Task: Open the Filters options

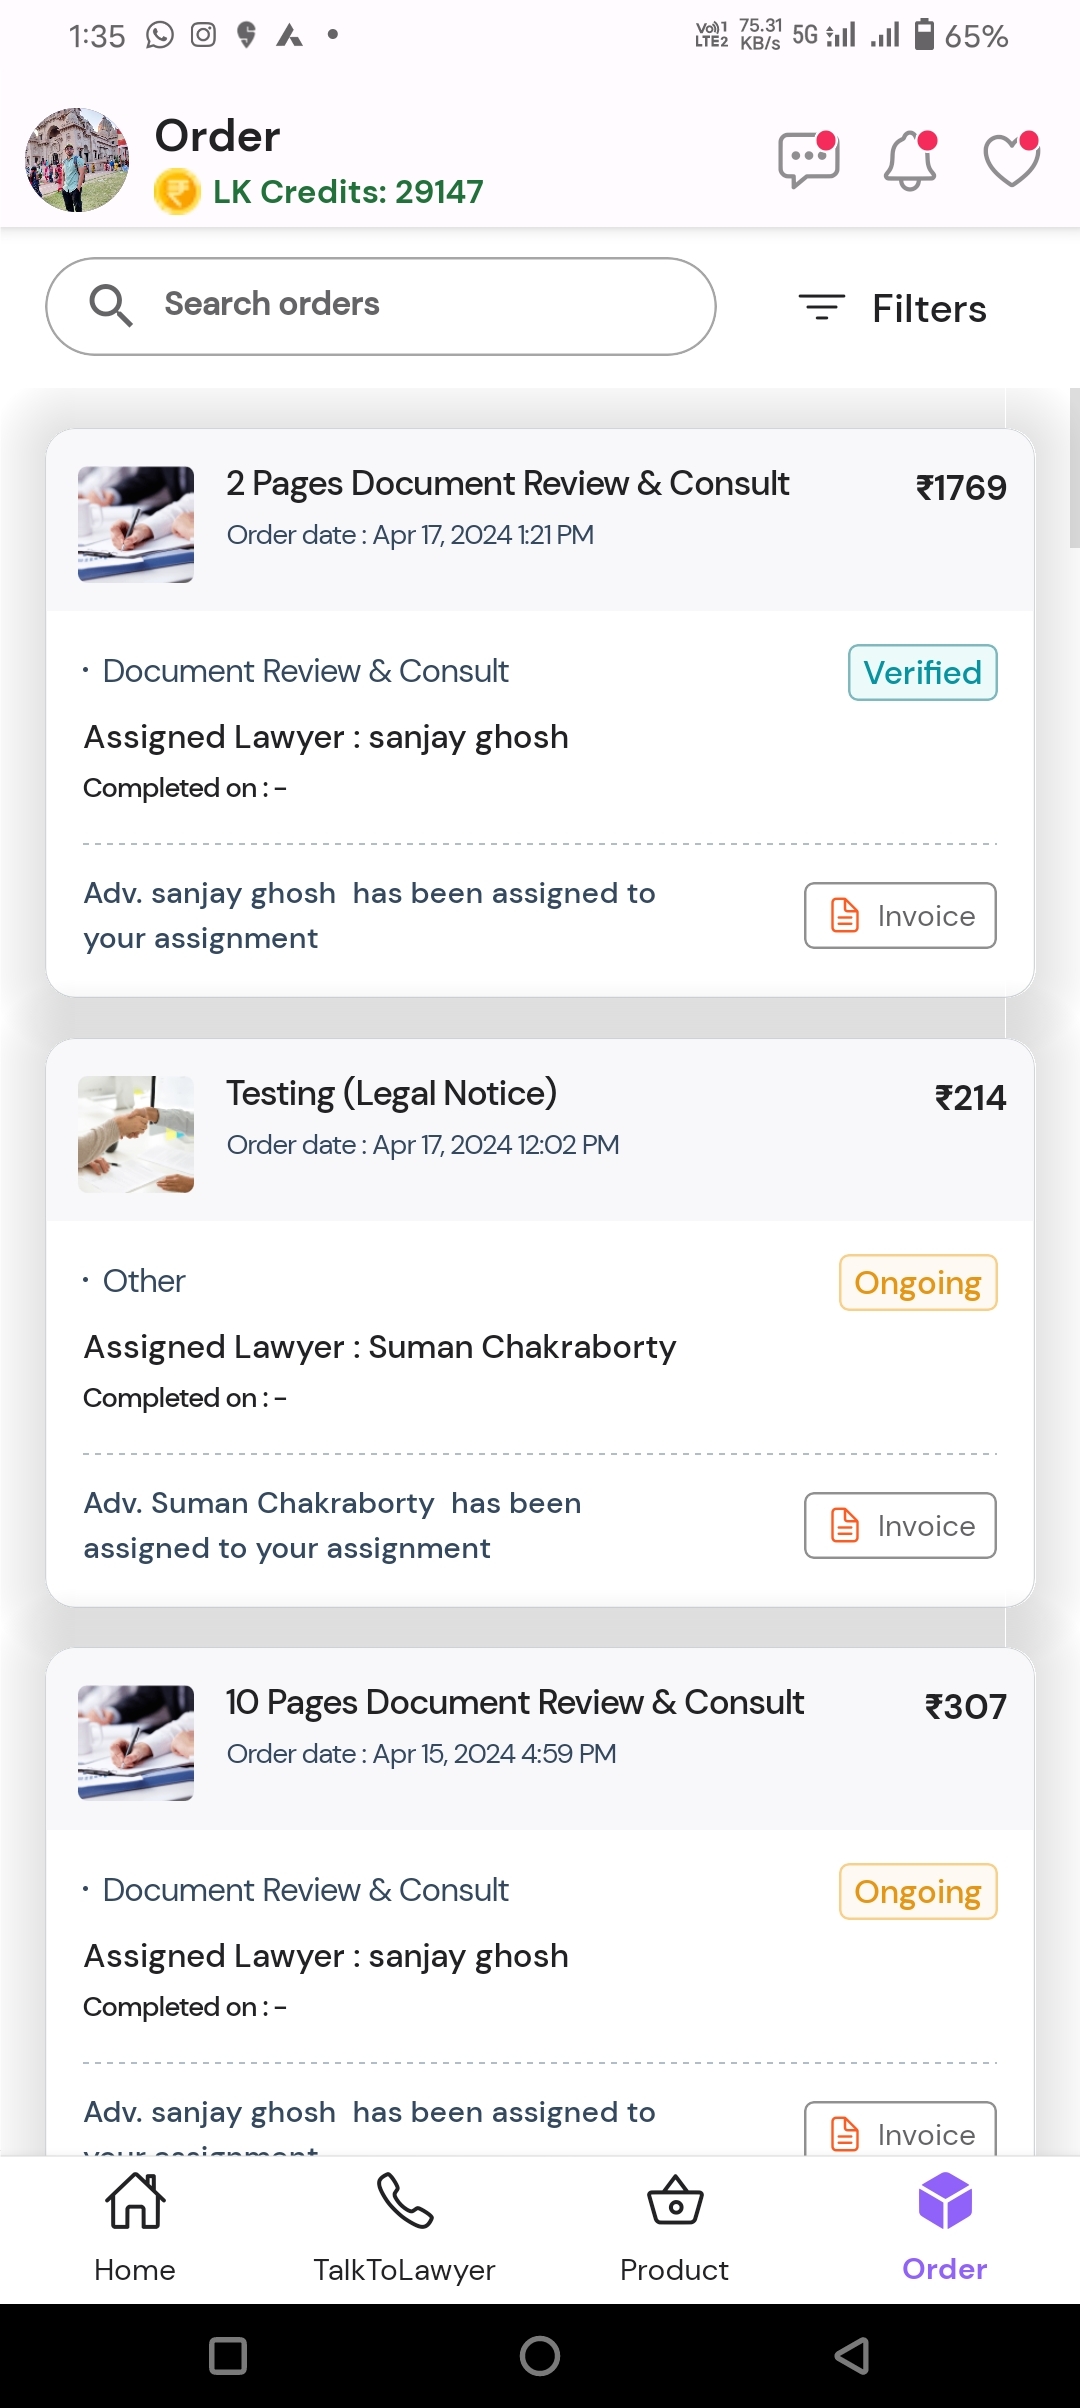Action: tap(893, 308)
